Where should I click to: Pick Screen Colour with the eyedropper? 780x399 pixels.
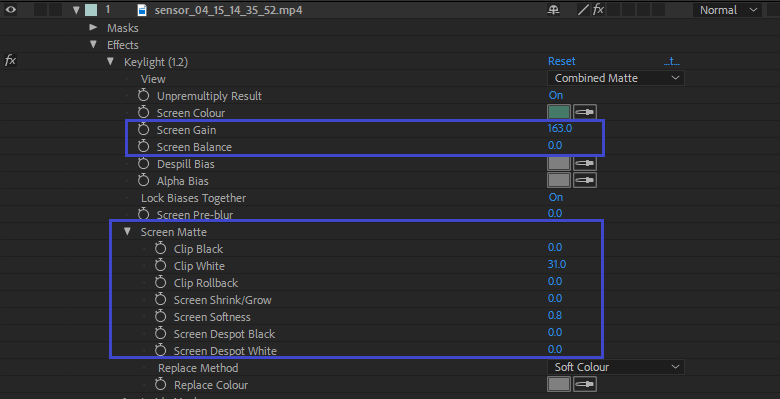(x=585, y=112)
